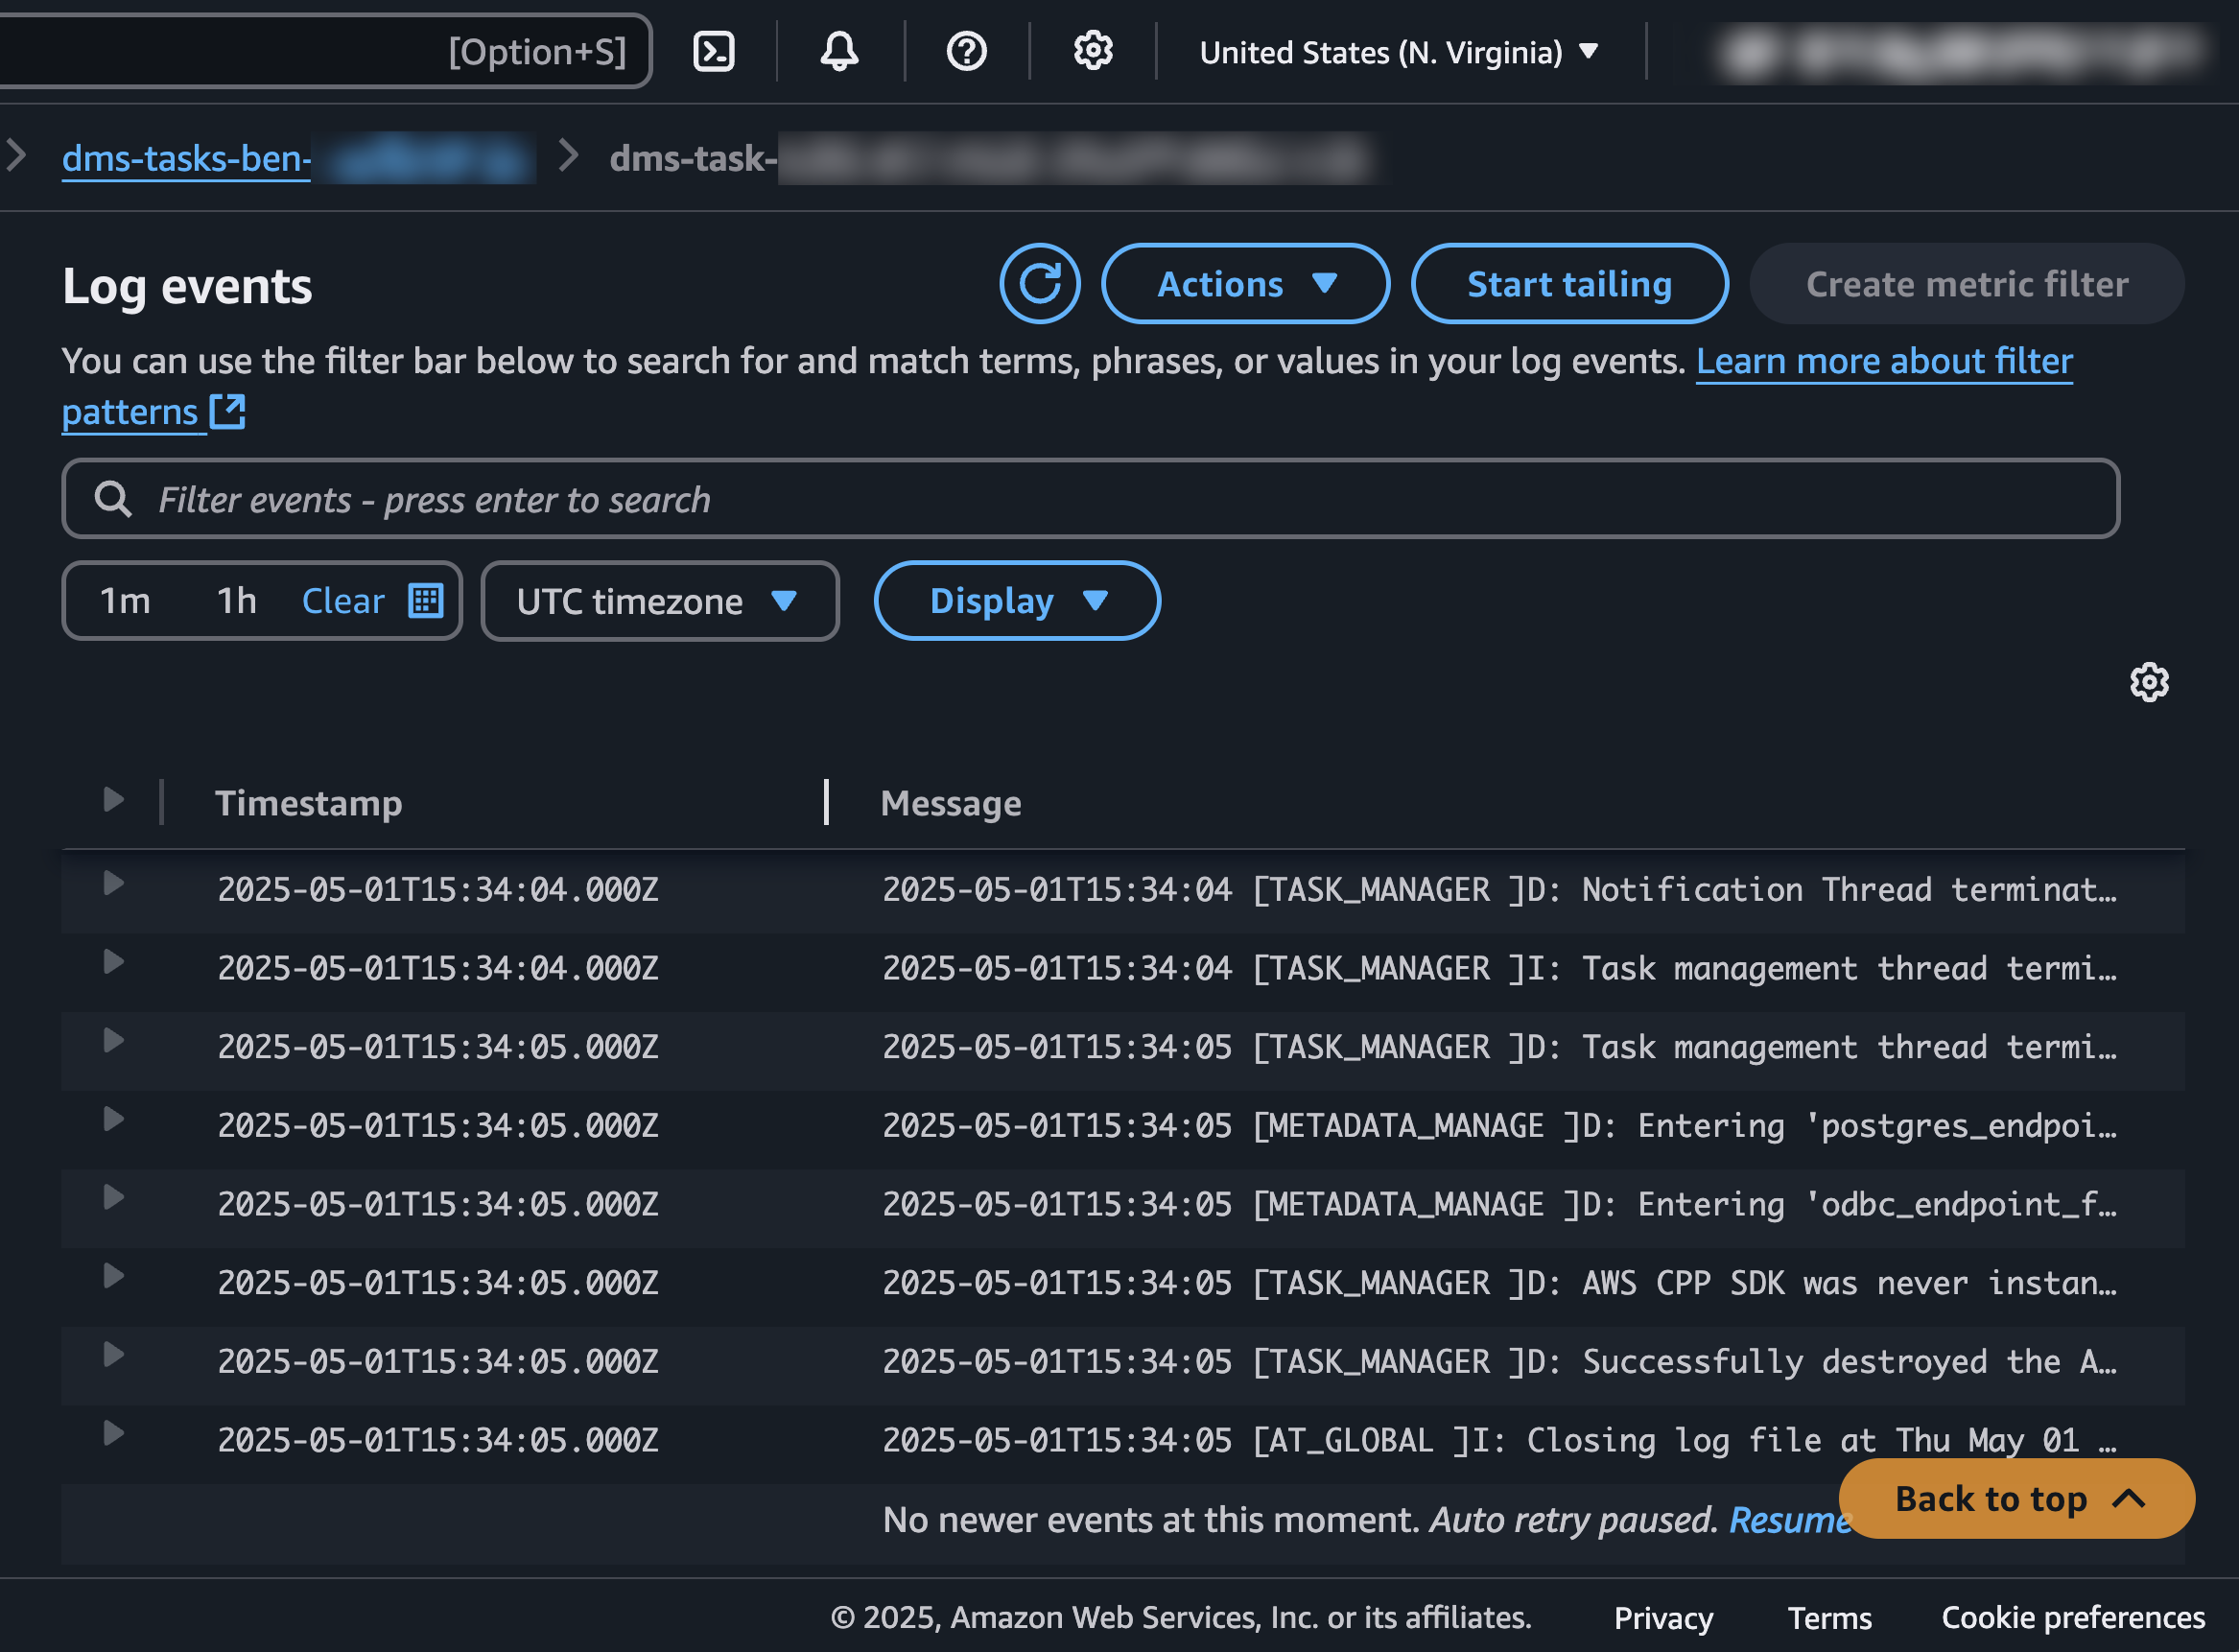Open the CloudShell terminal icon
Image resolution: width=2239 pixels, height=1652 pixels.
point(714,51)
